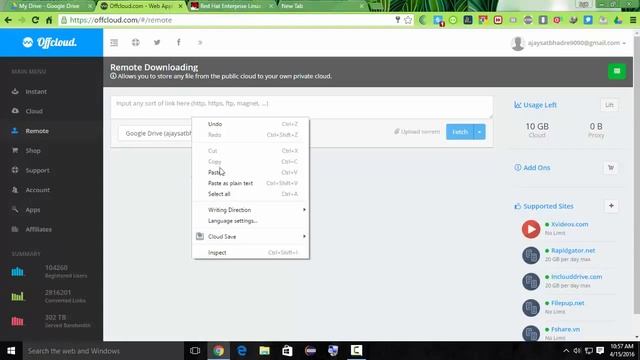640x360 pixels.
Task: Expand the top bar more arrow
Action: pyautogui.click(x=200, y=42)
